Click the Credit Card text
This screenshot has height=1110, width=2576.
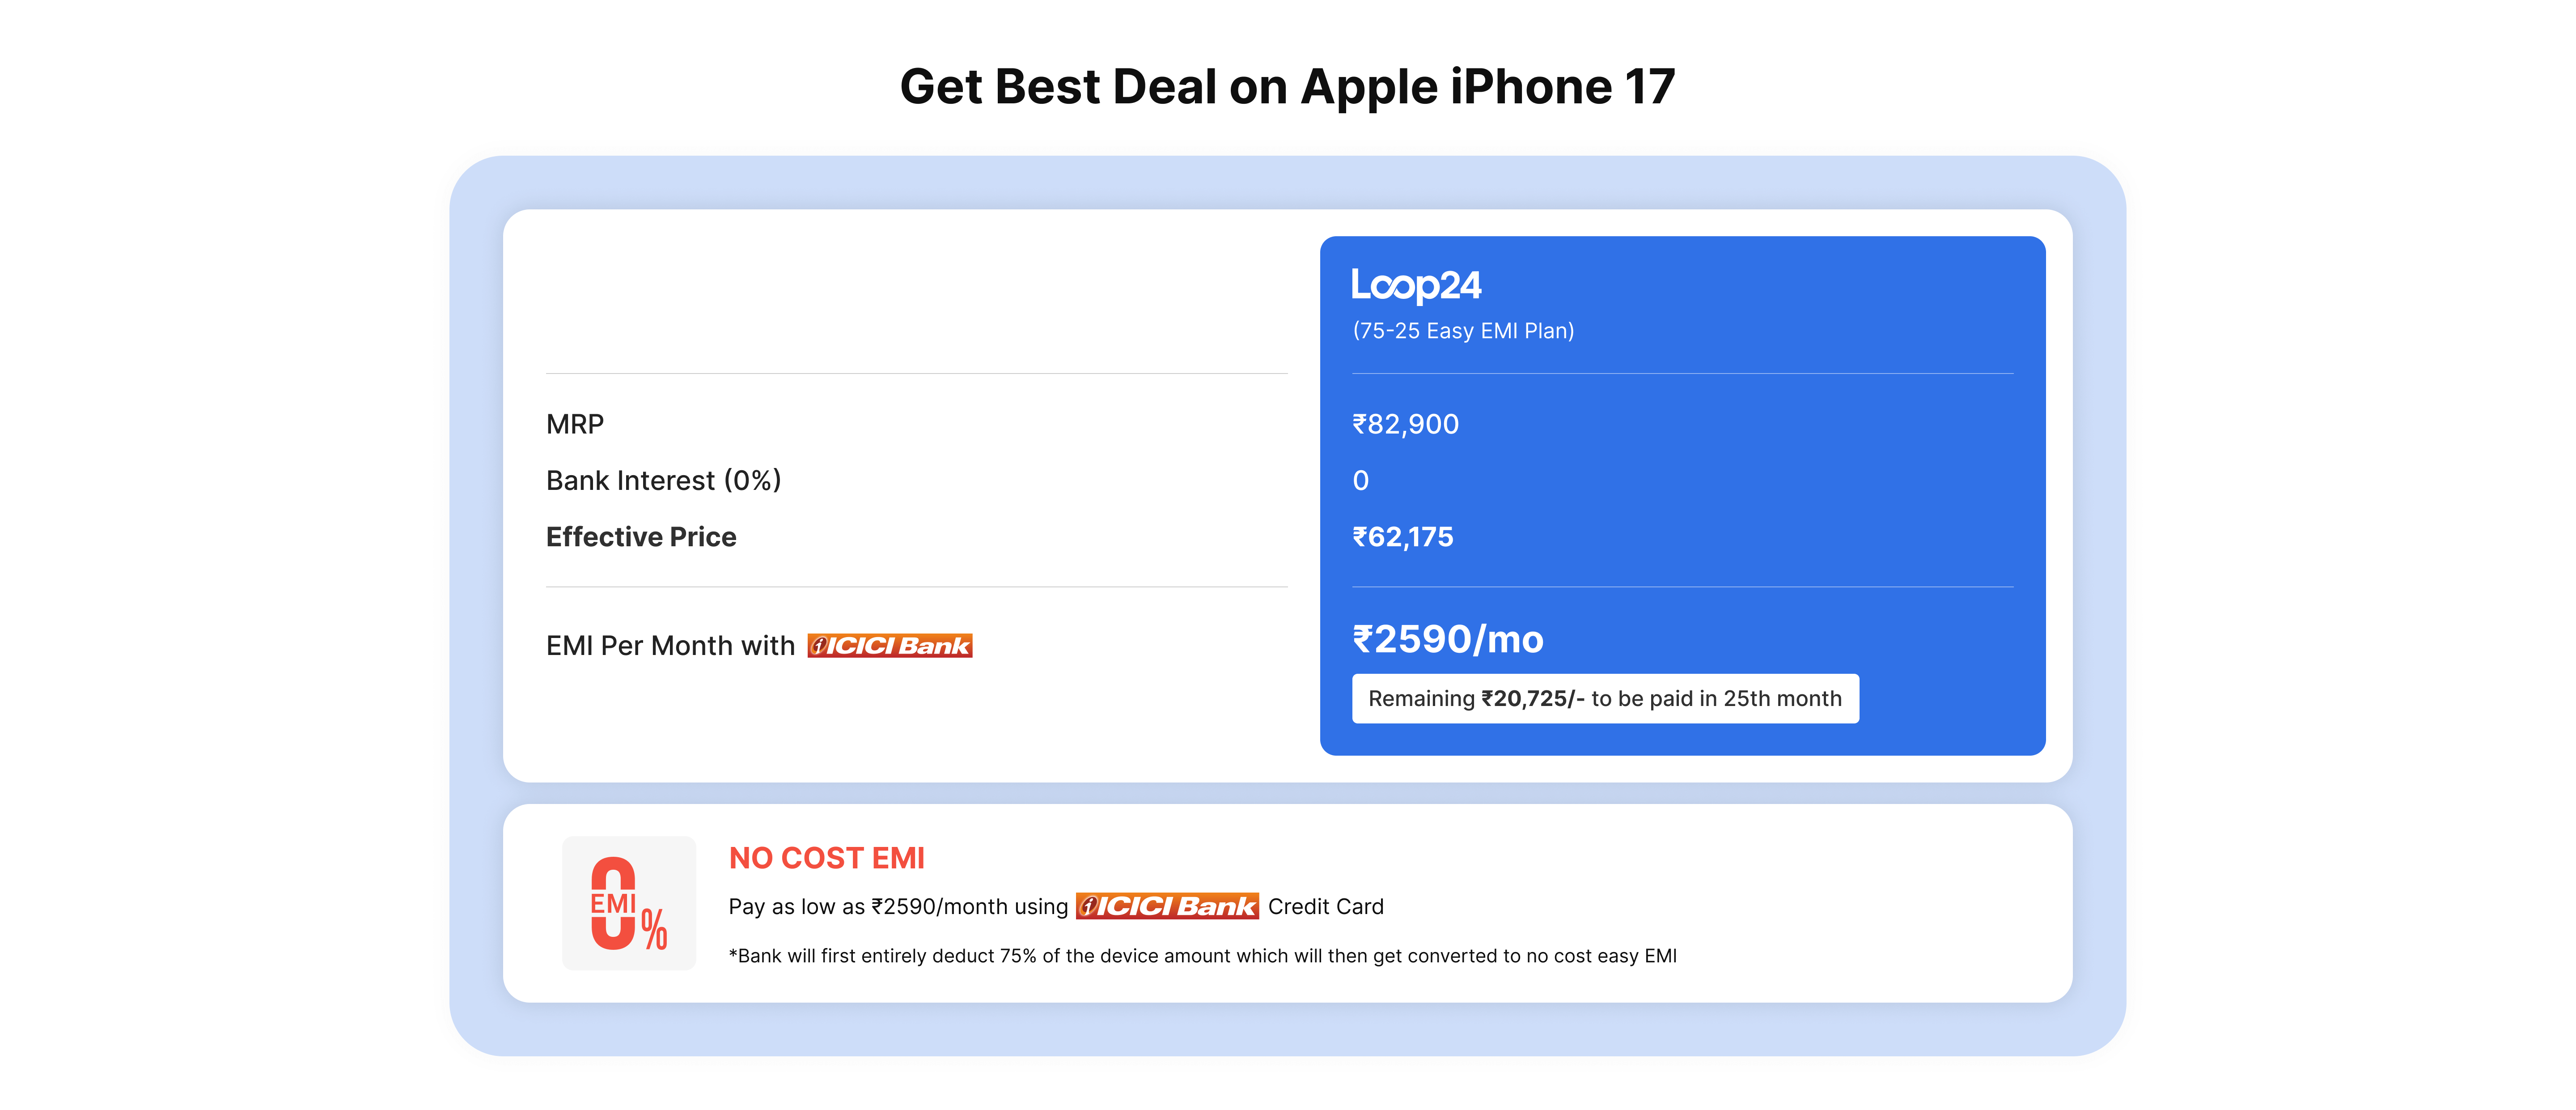(x=1325, y=907)
